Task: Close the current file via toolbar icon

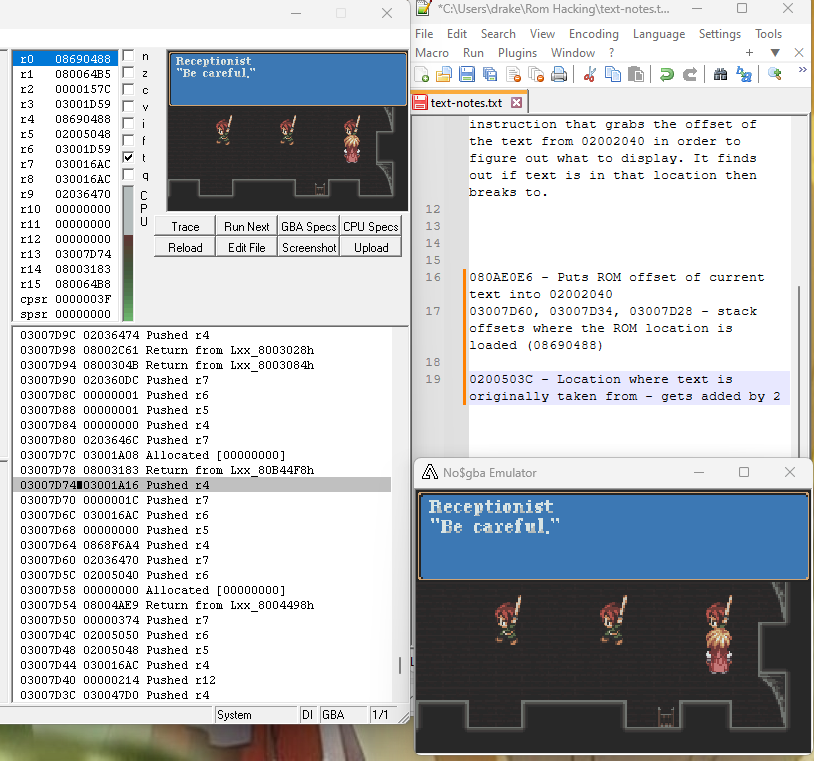Action: pos(513,75)
